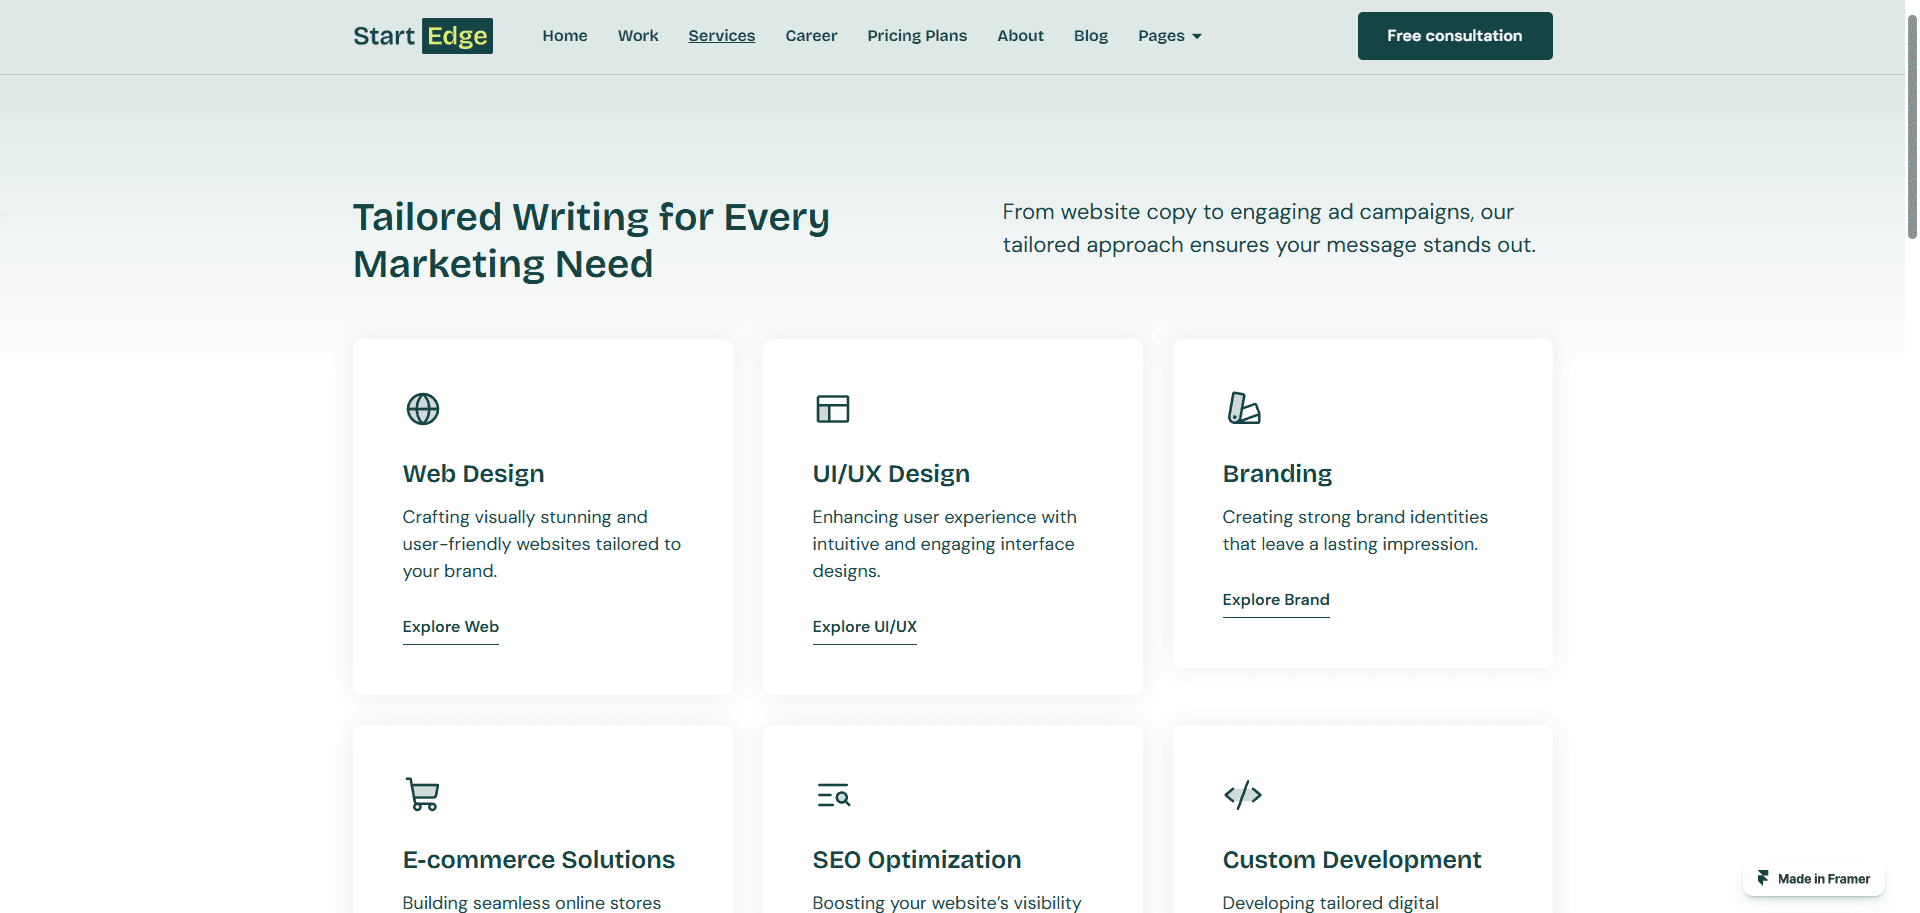Click the globe icon on Web Design card

(423, 409)
